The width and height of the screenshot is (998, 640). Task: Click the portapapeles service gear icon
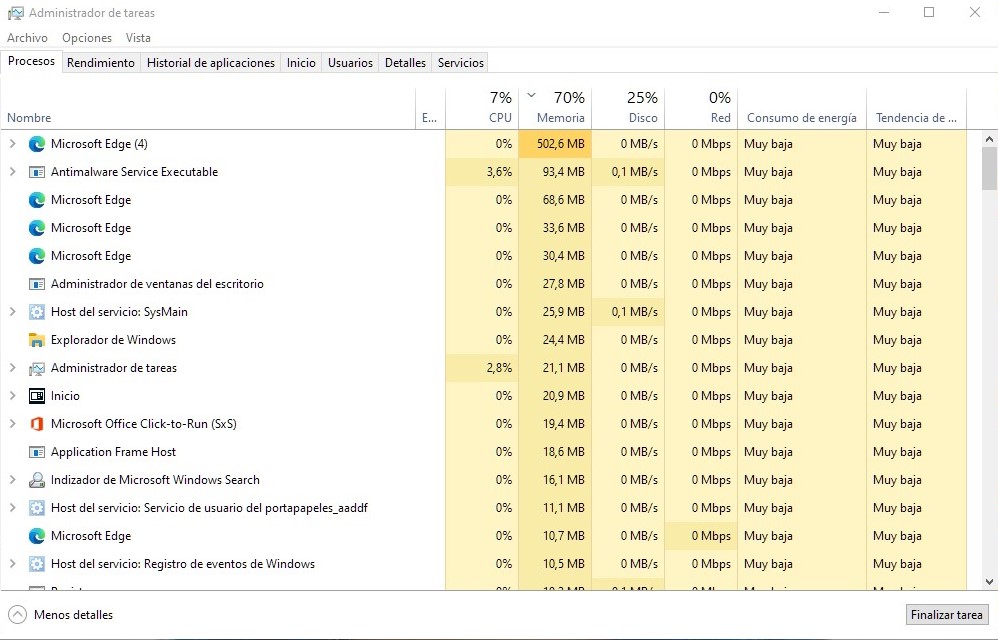click(x=37, y=508)
